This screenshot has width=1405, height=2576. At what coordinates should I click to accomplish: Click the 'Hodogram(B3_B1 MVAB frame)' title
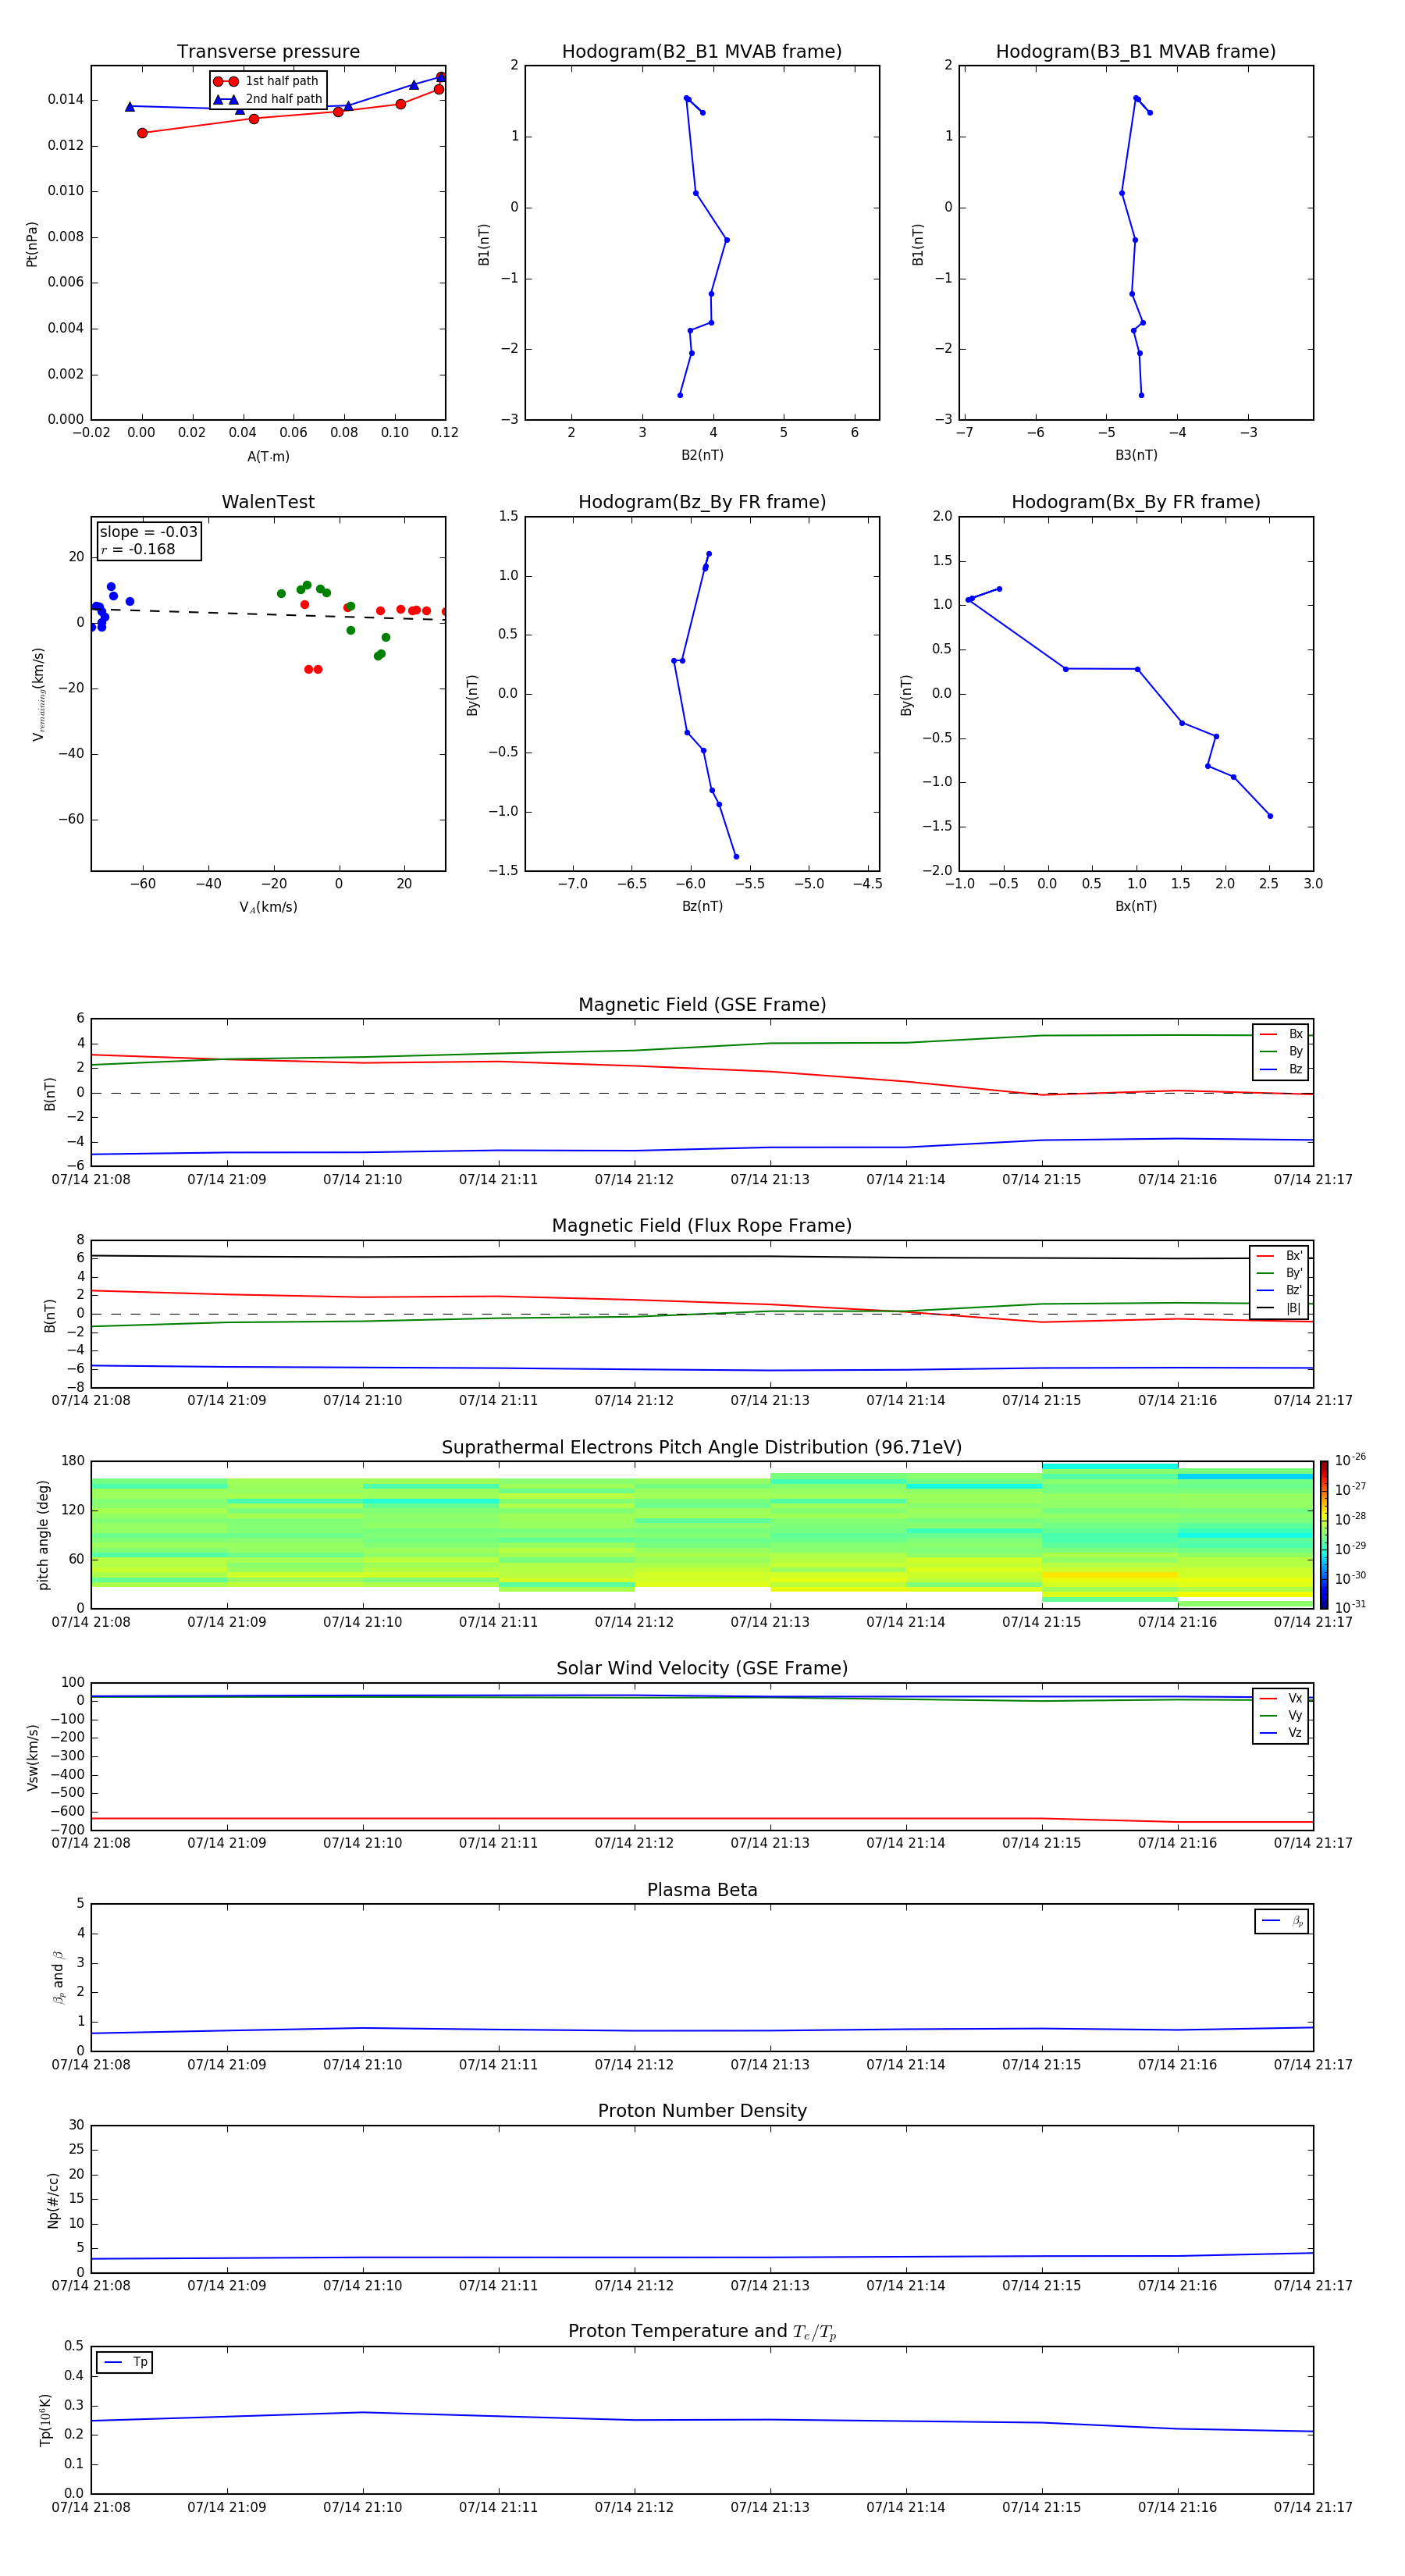(1136, 52)
